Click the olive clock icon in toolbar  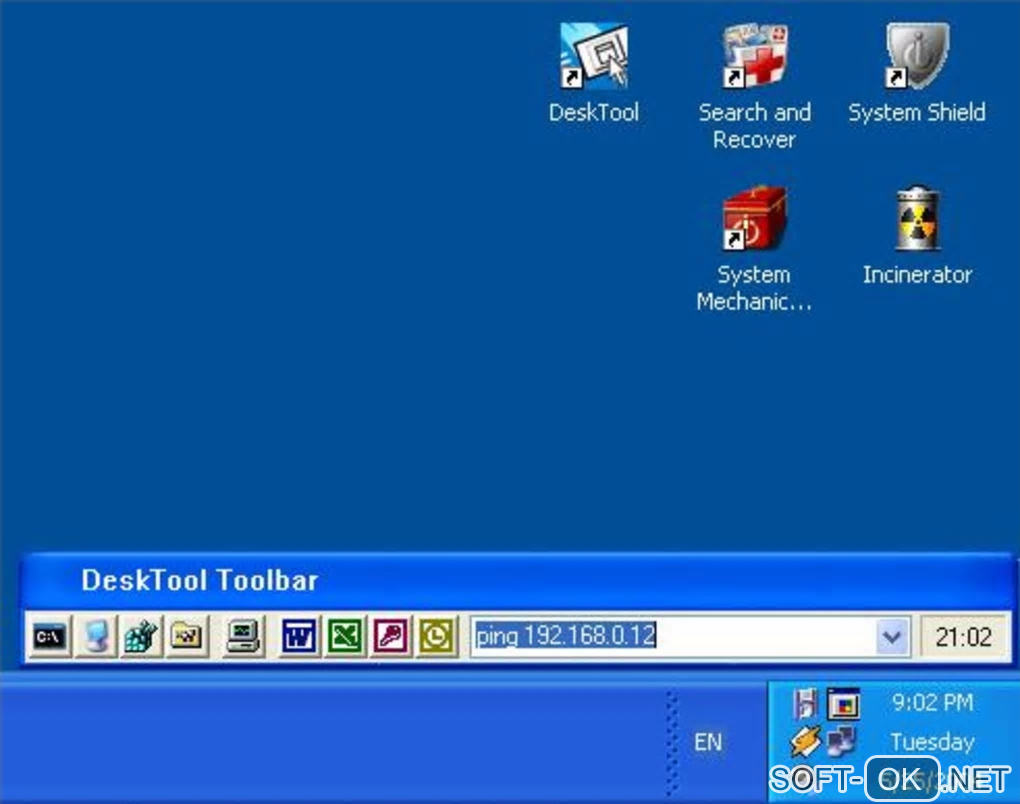coord(436,637)
